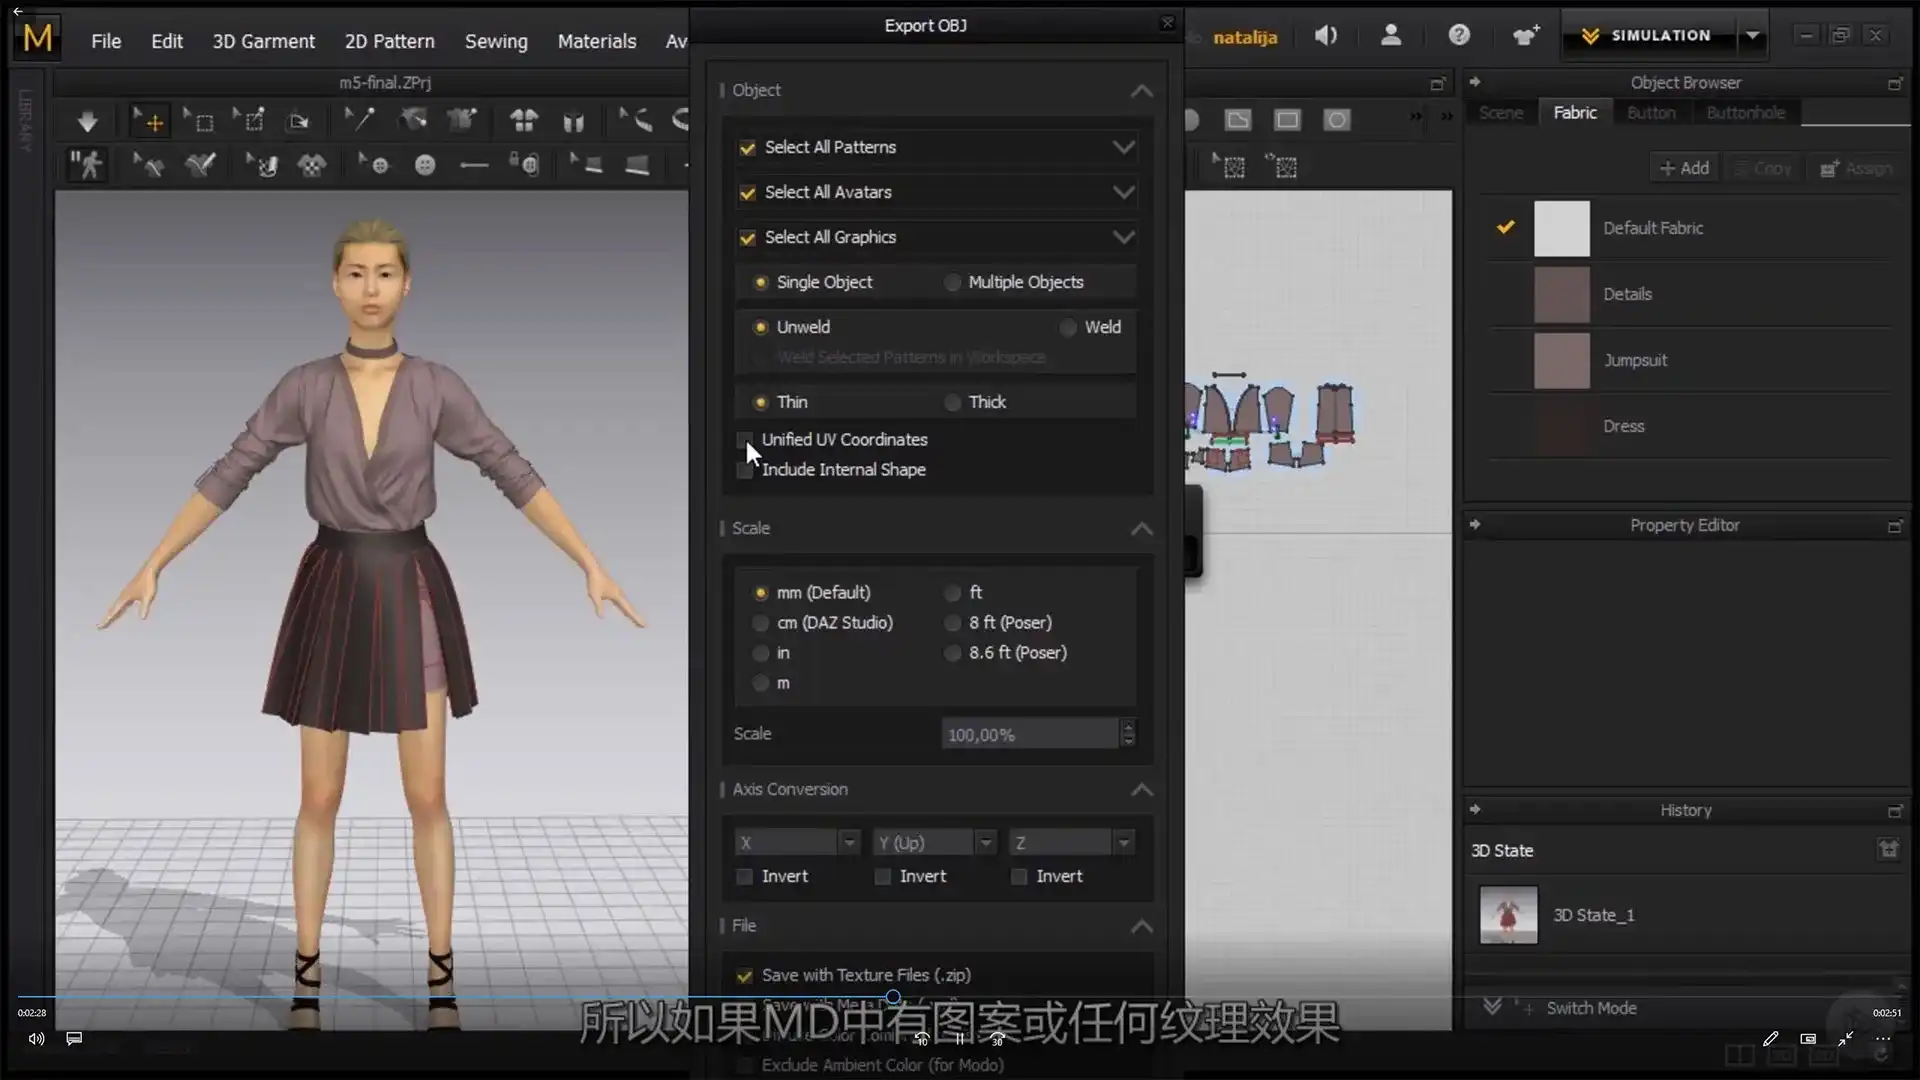Collapse the Select All Patterns section
Screen dimensions: 1920x1080
click(1123, 147)
